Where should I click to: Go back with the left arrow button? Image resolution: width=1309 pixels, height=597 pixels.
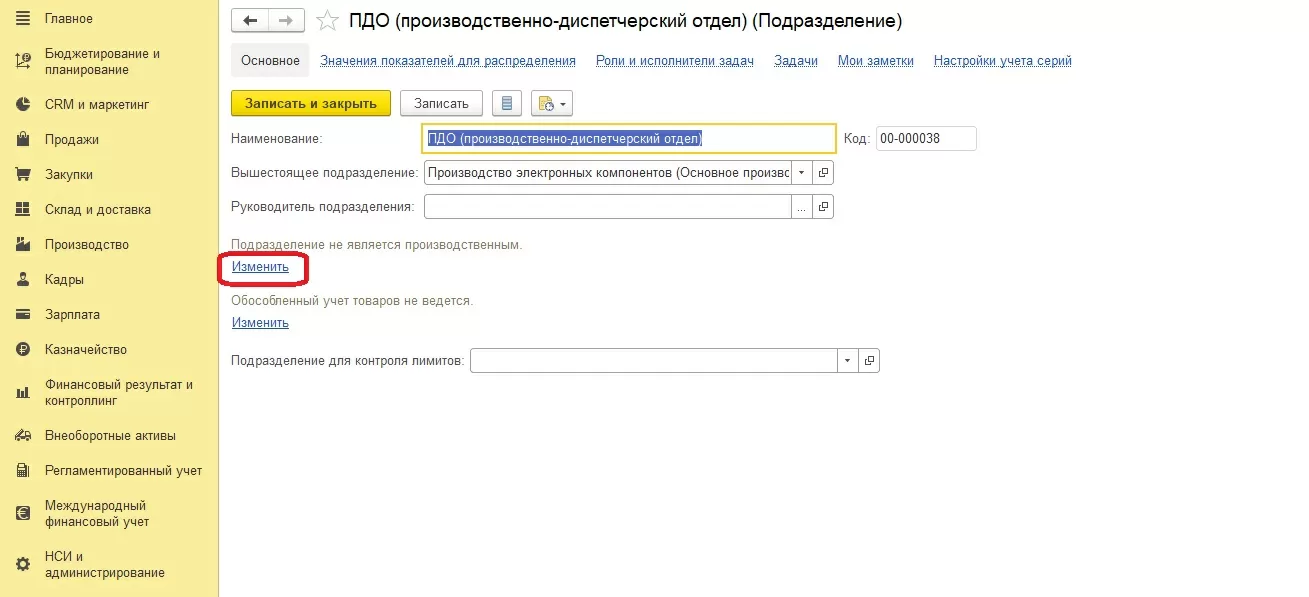250,20
